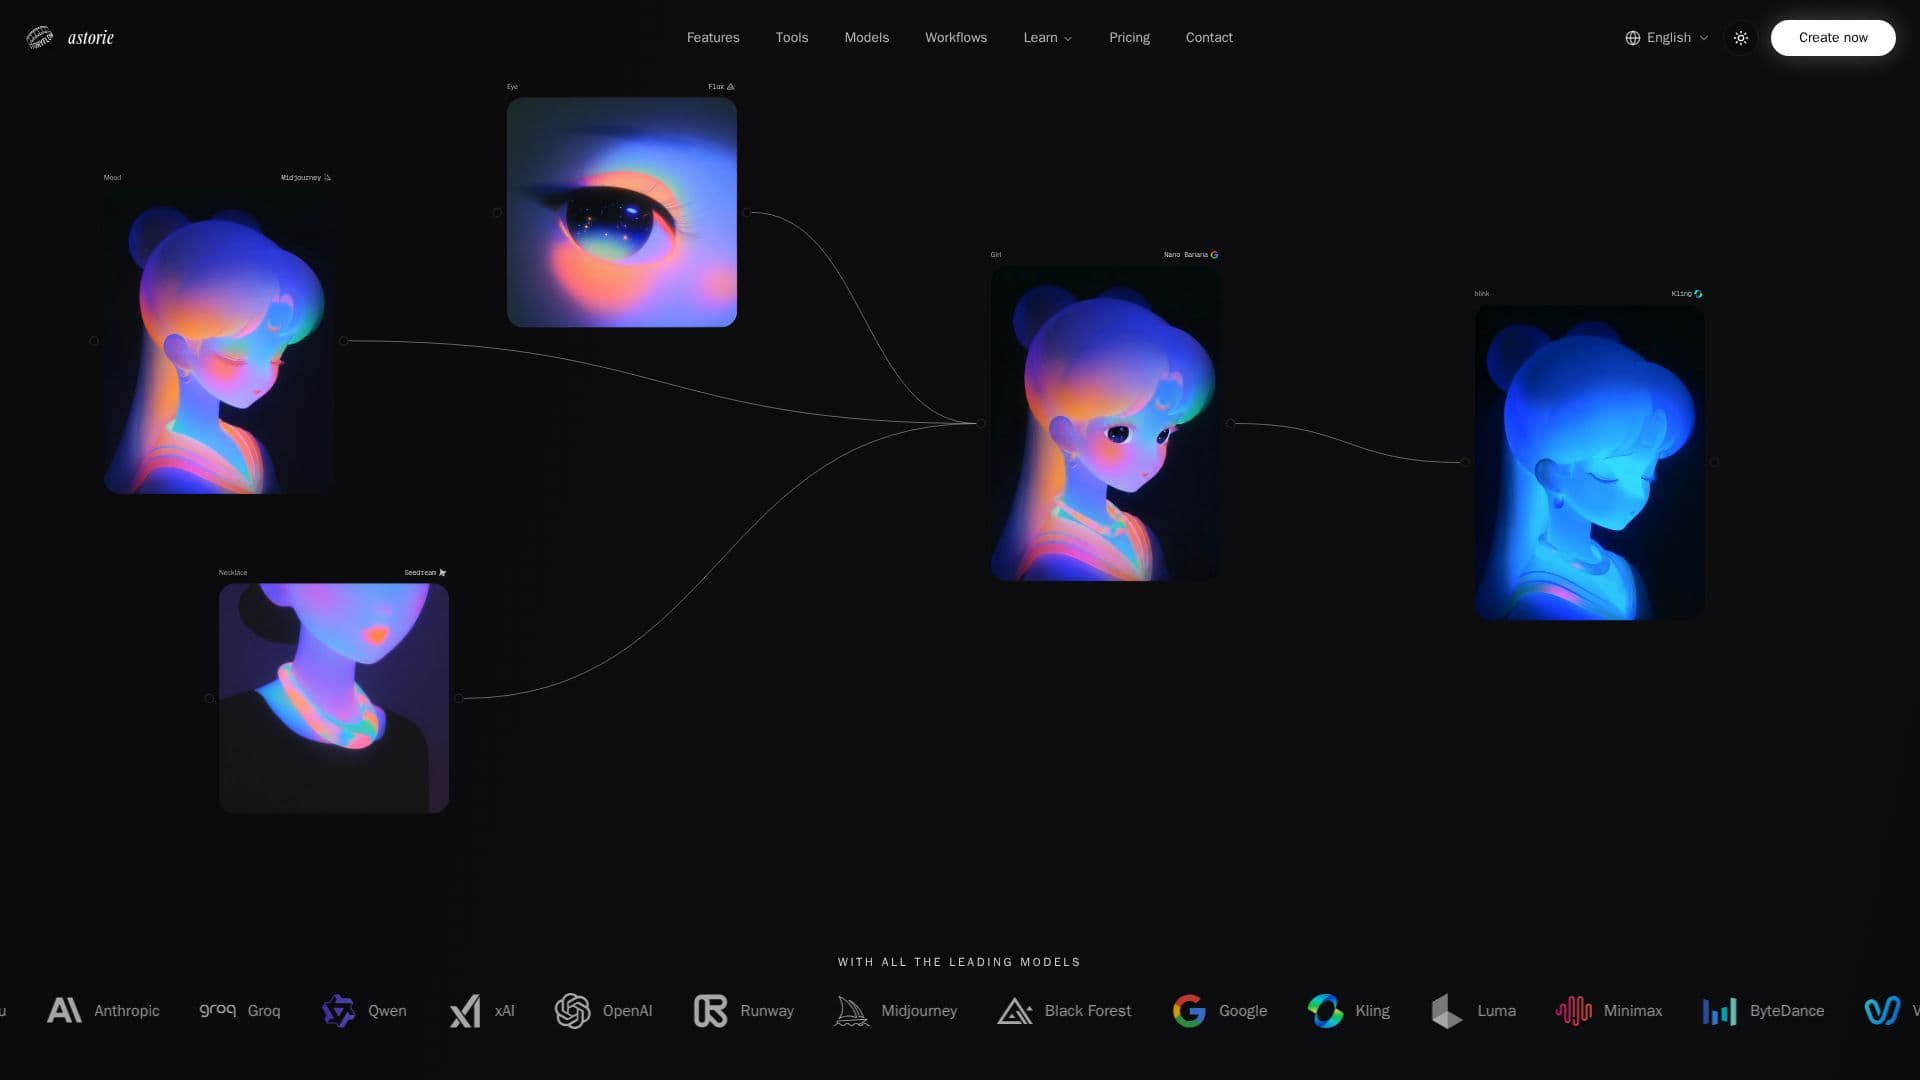Click the Google icon on Girl node
The image size is (1920, 1080).
1214,255
